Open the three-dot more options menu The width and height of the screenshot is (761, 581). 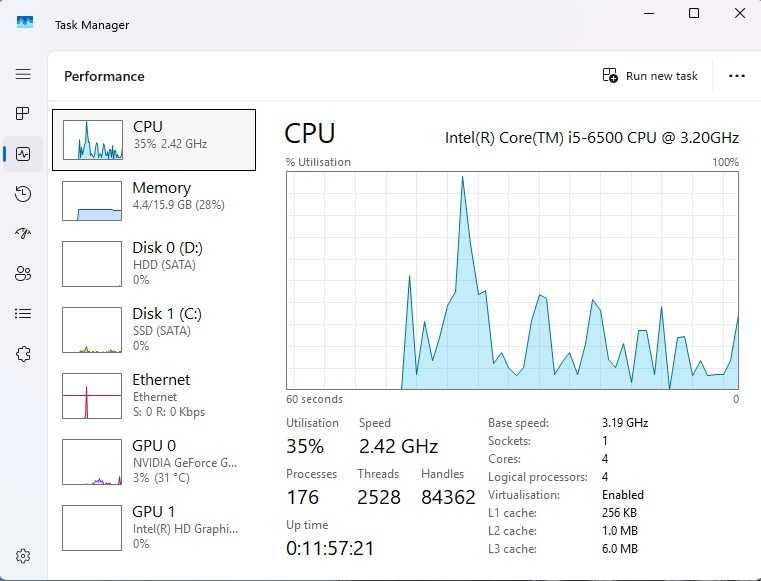pyautogui.click(x=737, y=76)
